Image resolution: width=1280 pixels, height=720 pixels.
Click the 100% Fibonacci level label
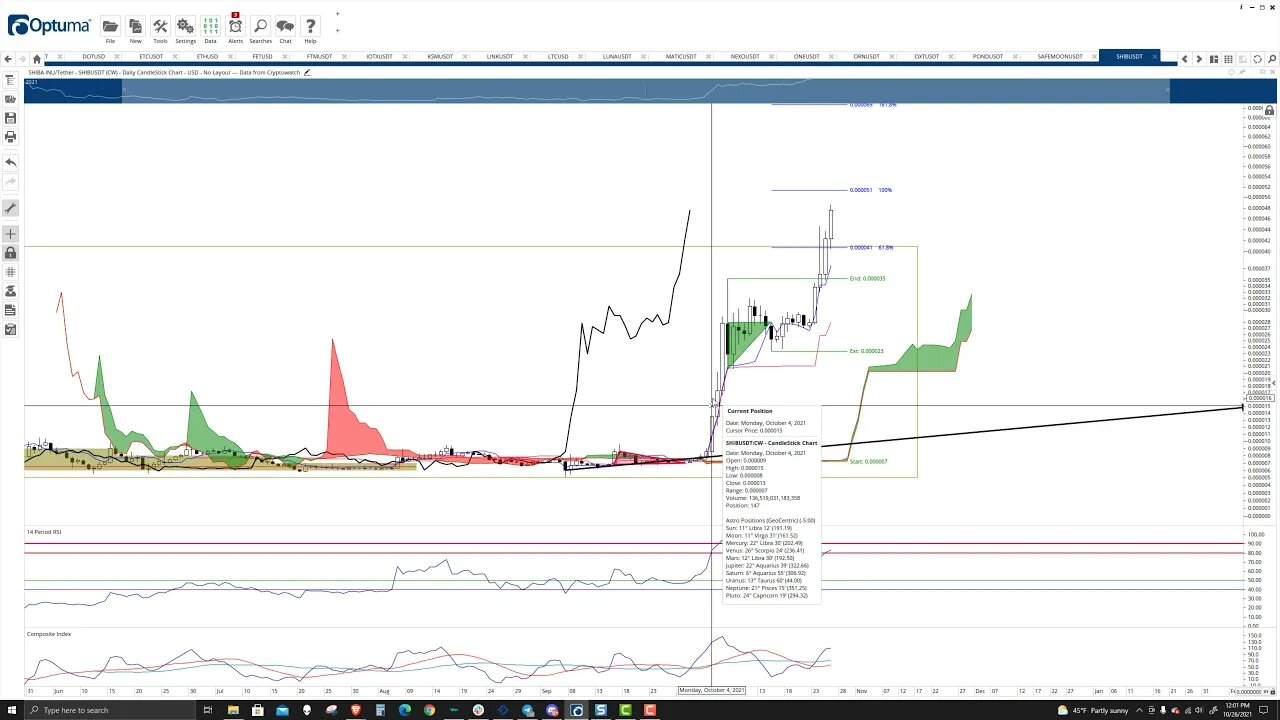871,190
